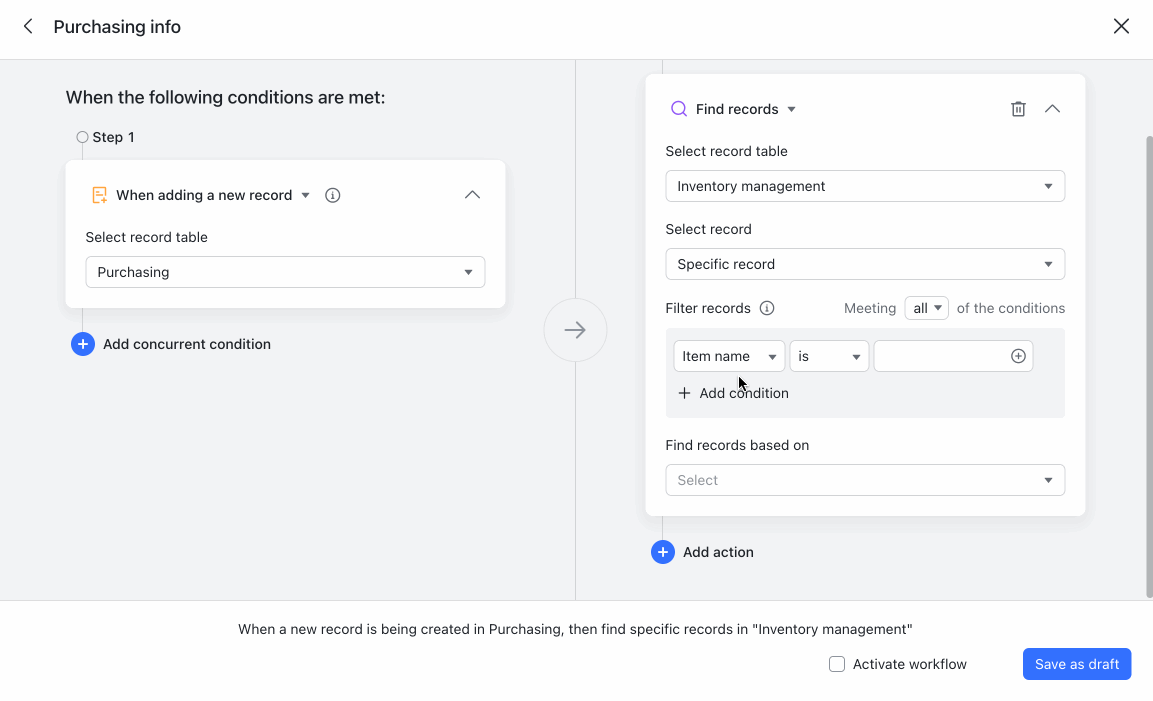Screen dimensions: 1153x701
Task: Open the "is" operator dropdown
Action: point(828,355)
